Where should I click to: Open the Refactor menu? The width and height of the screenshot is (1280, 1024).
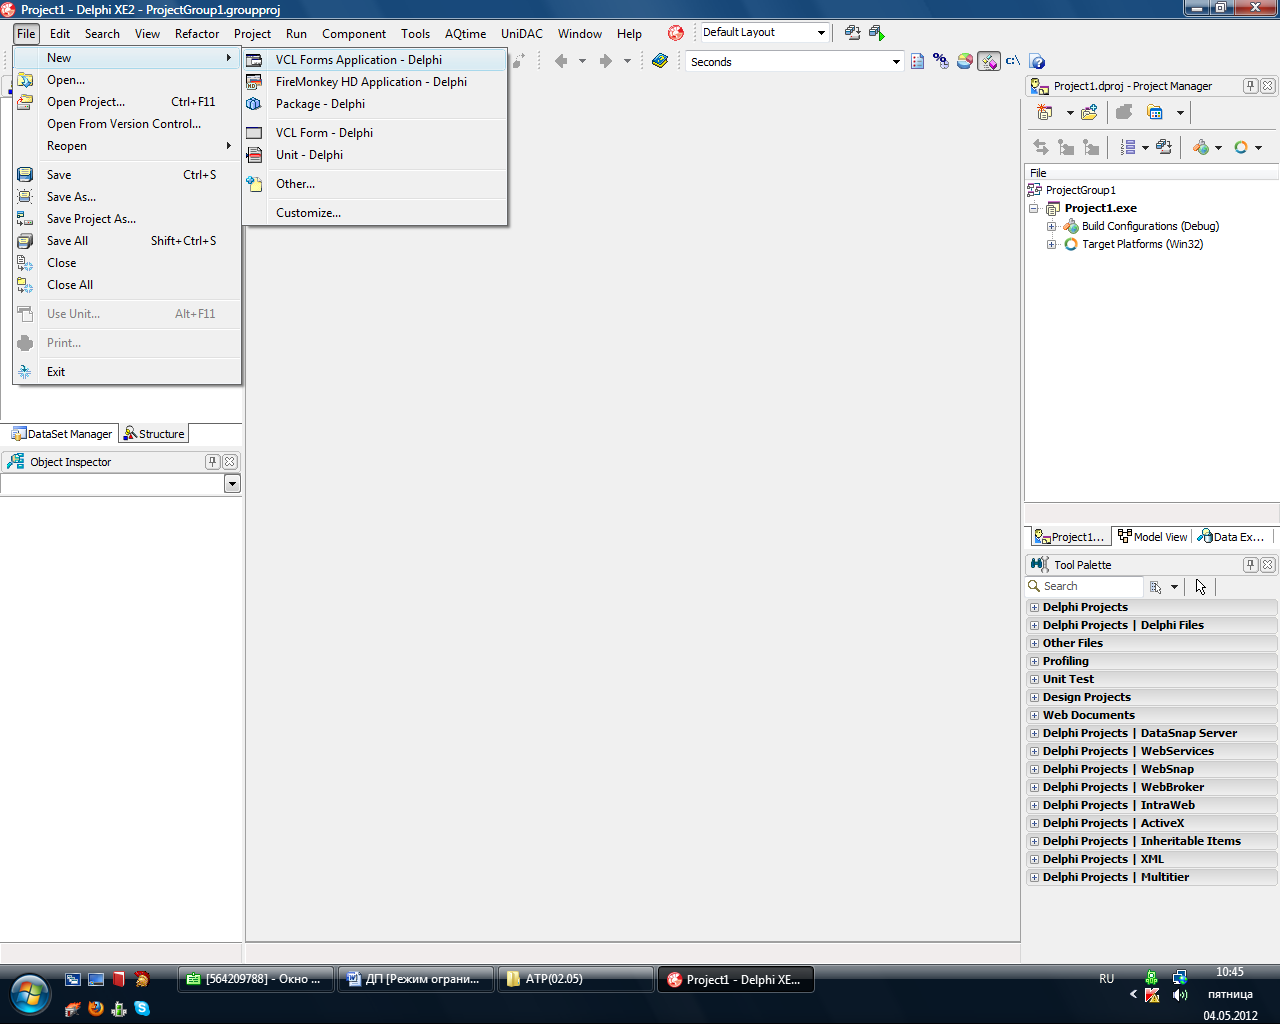(197, 33)
